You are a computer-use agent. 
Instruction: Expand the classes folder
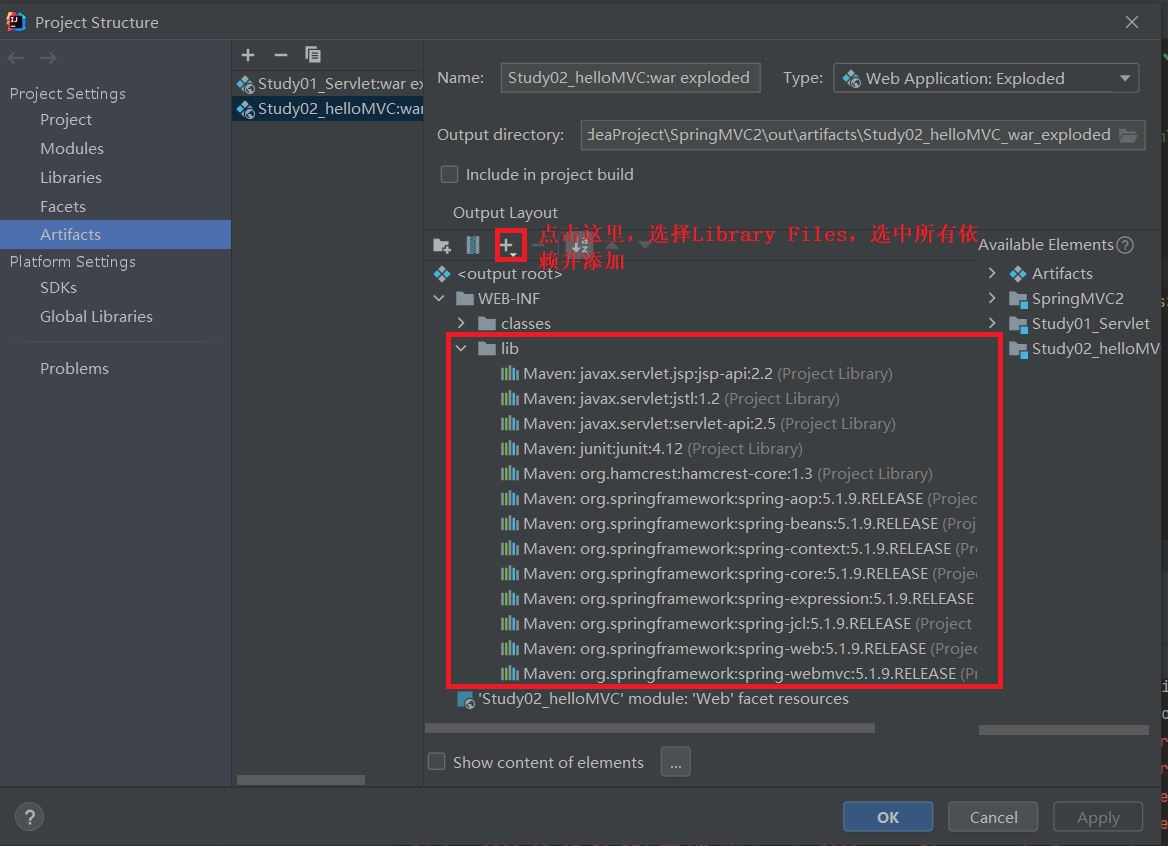(461, 323)
